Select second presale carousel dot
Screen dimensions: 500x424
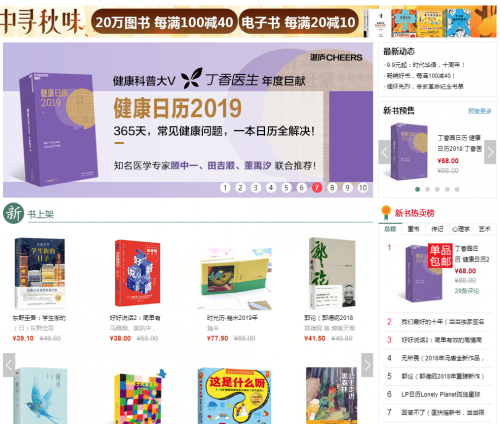pyautogui.click(x=427, y=189)
